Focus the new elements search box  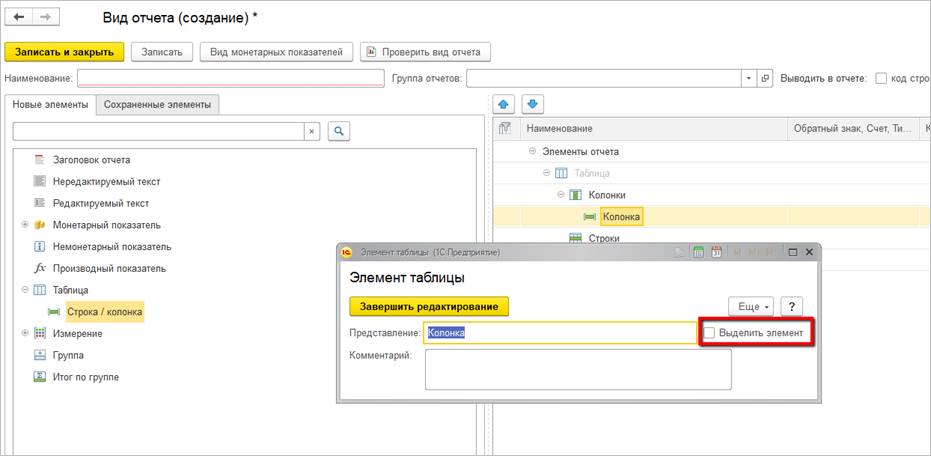(x=159, y=132)
